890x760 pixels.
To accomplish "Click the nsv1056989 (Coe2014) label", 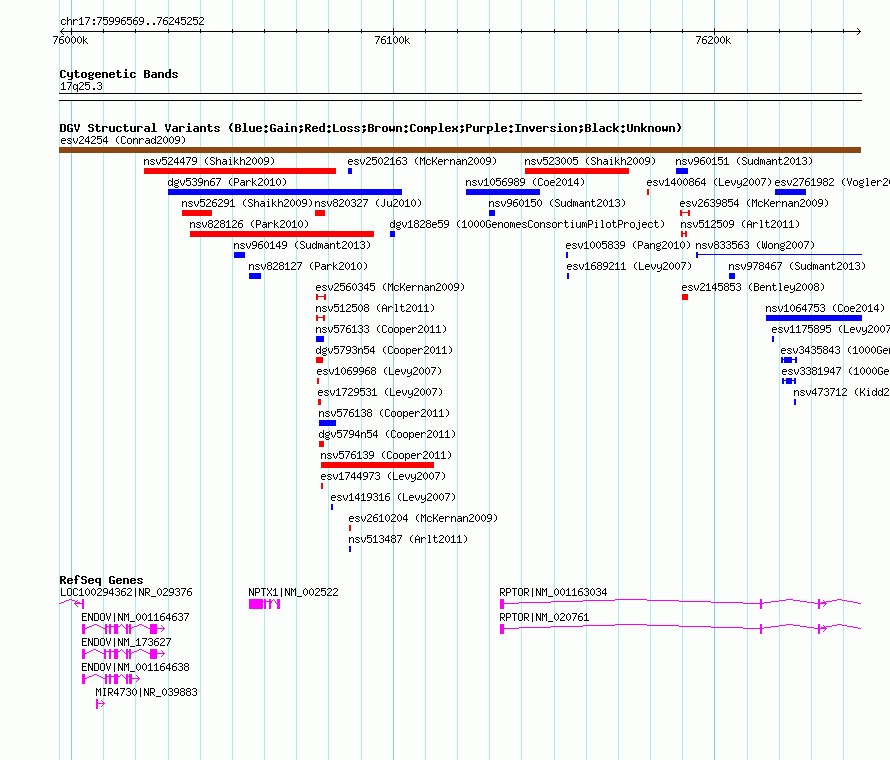I will (525, 182).
